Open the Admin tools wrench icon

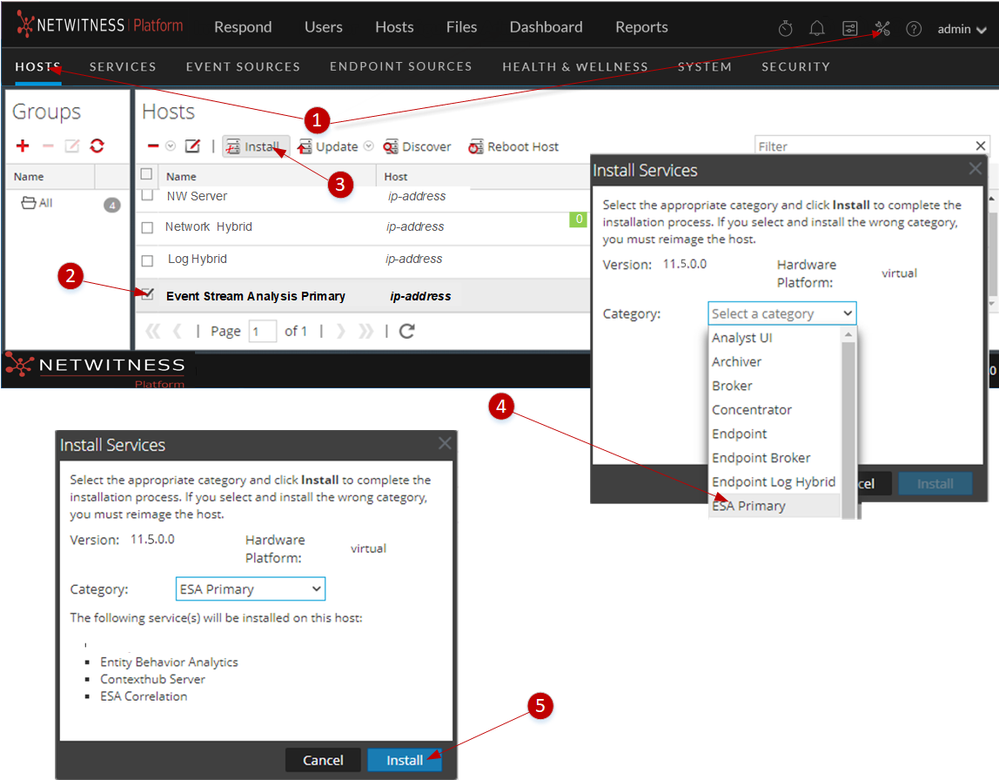click(881, 28)
